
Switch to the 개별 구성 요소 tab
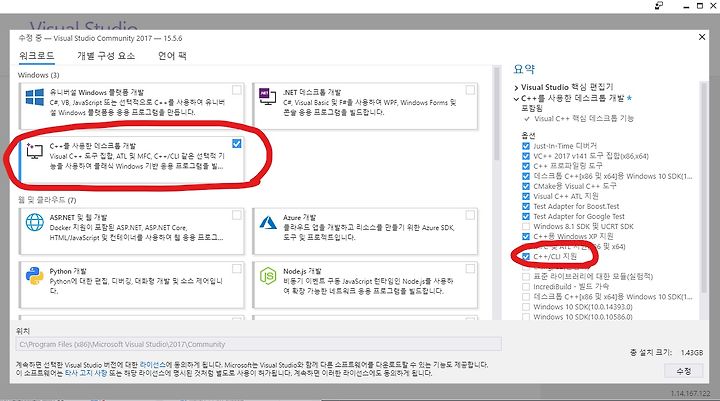point(106,56)
